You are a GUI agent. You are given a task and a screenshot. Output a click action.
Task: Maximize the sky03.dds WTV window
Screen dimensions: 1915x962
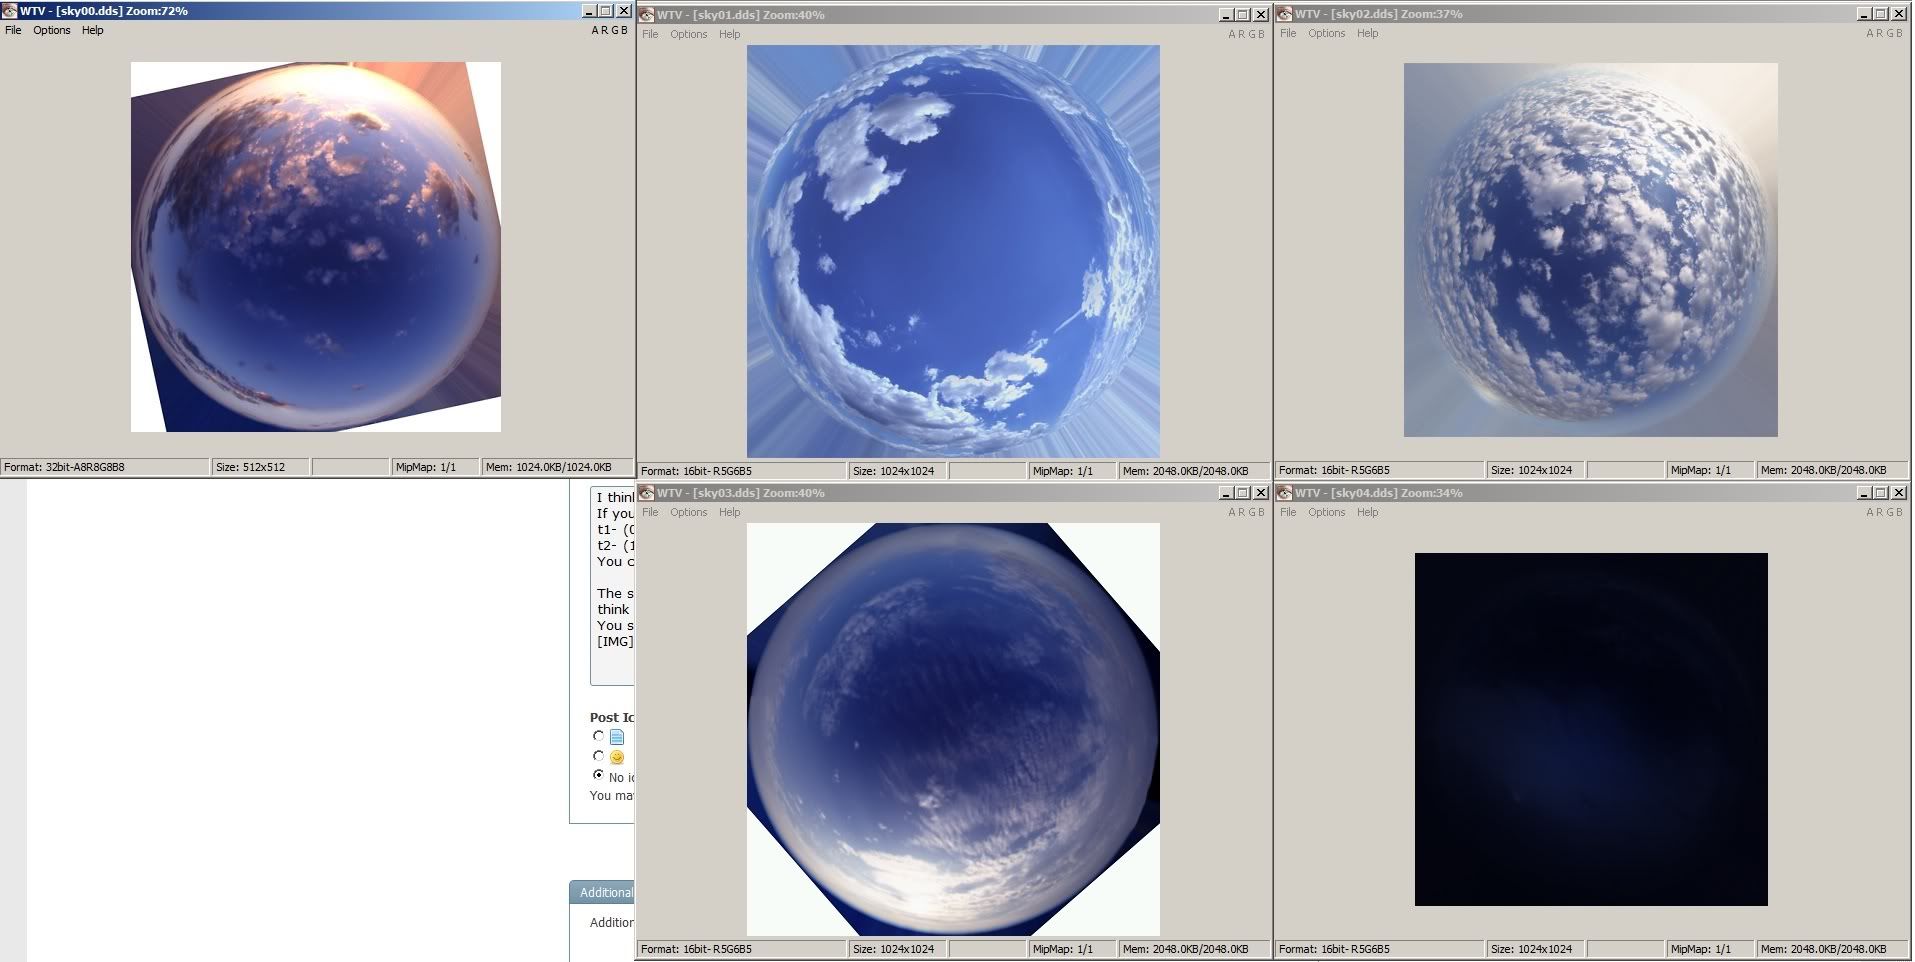click(x=1243, y=493)
